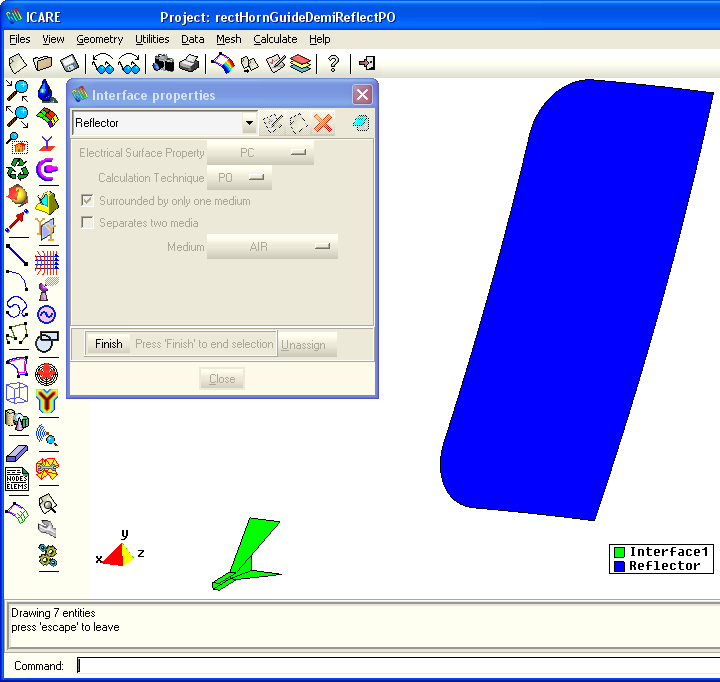This screenshot has width=720, height=682.
Task: Click the red and blue field grid icon
Action: pyautogui.click(x=47, y=263)
